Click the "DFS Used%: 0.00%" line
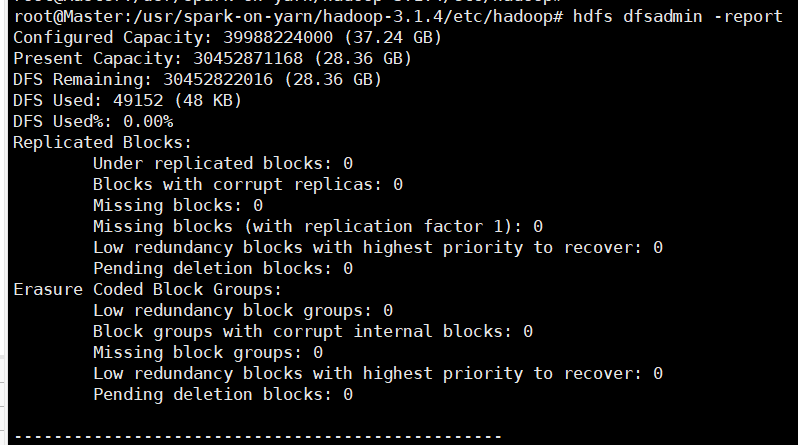 point(93,121)
